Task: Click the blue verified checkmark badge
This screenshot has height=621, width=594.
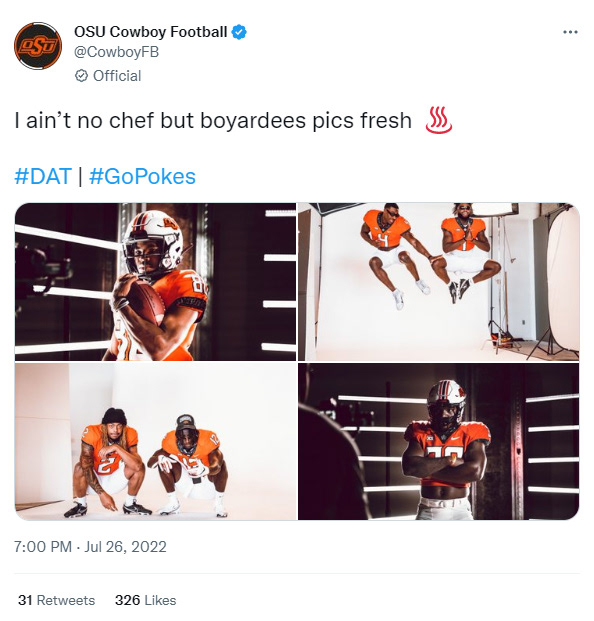Action: [x=239, y=32]
